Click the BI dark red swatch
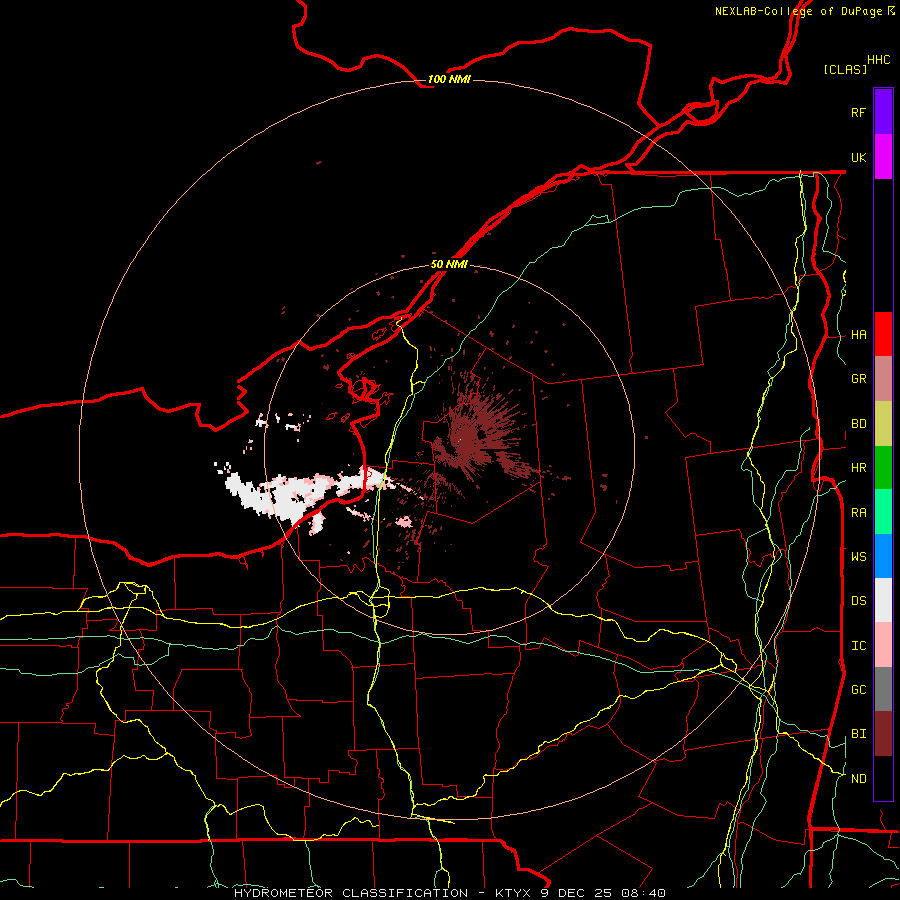Screen dimensions: 900x900 click(883, 734)
